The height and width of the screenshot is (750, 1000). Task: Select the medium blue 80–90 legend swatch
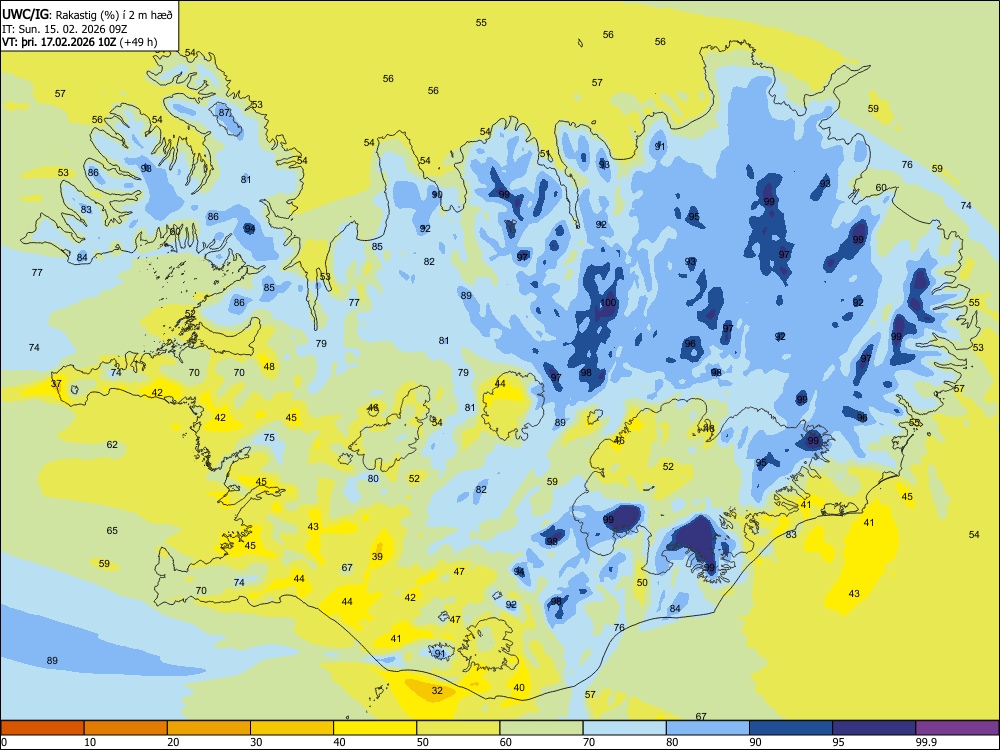point(708,728)
